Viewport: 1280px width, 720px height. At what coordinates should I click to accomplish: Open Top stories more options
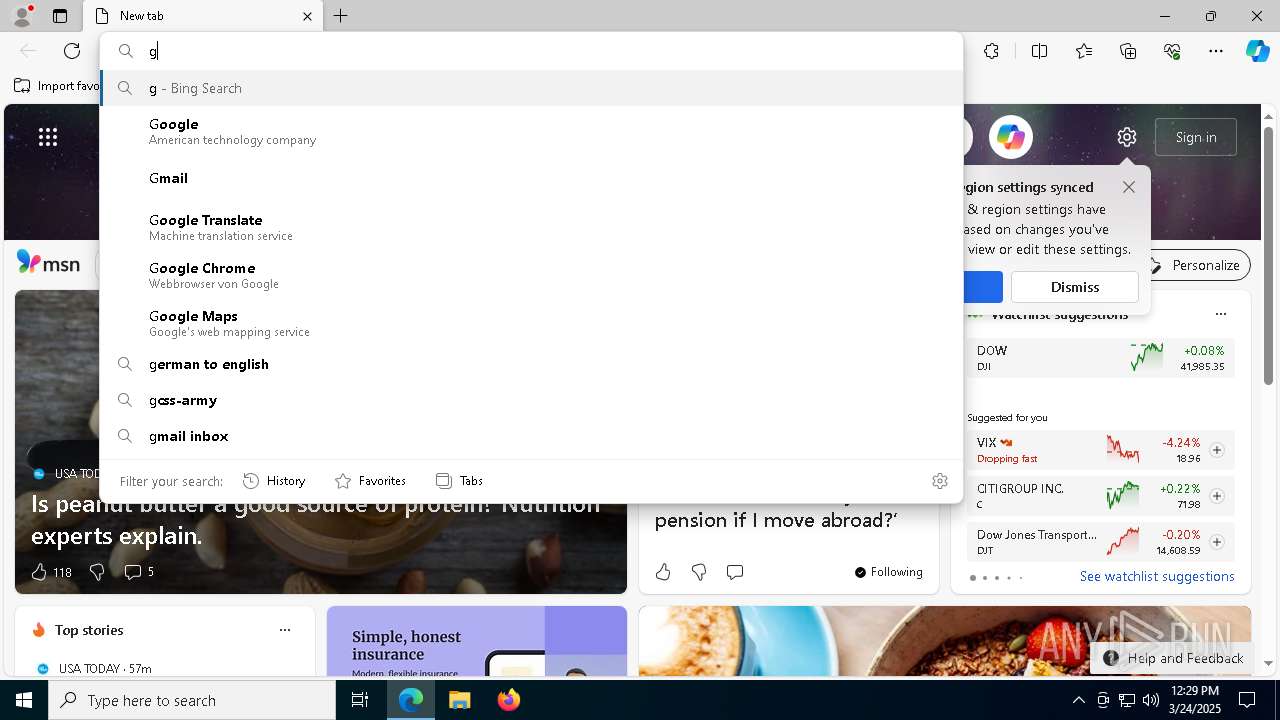tap(285, 630)
